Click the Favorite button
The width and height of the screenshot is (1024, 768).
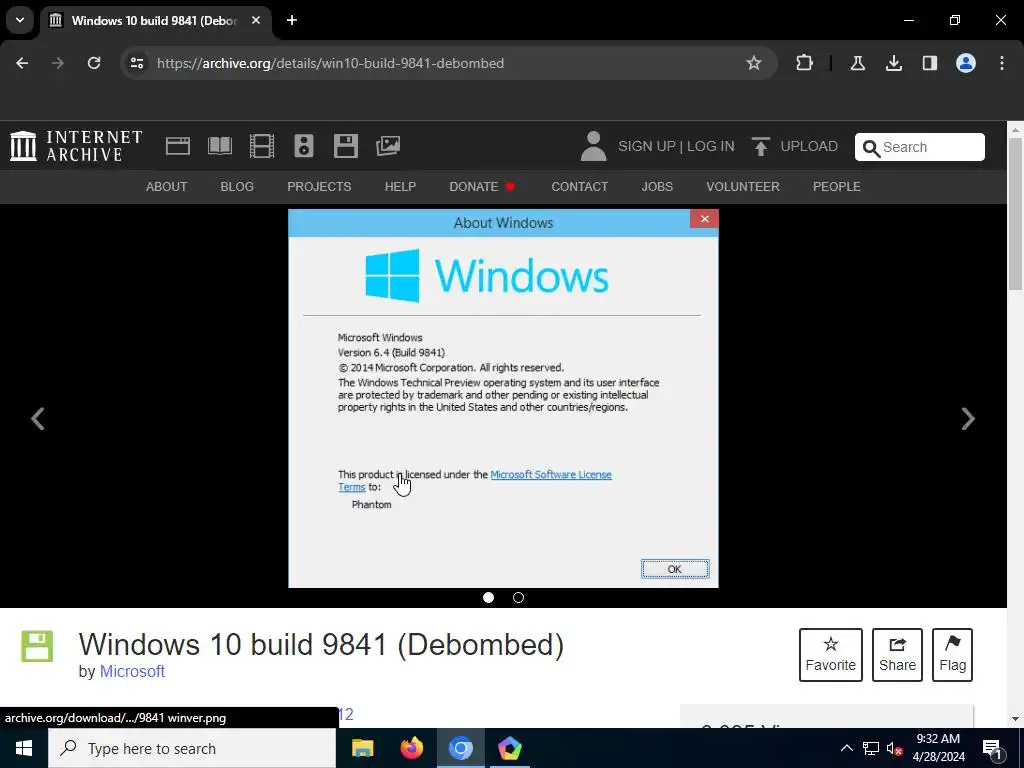[x=831, y=655]
